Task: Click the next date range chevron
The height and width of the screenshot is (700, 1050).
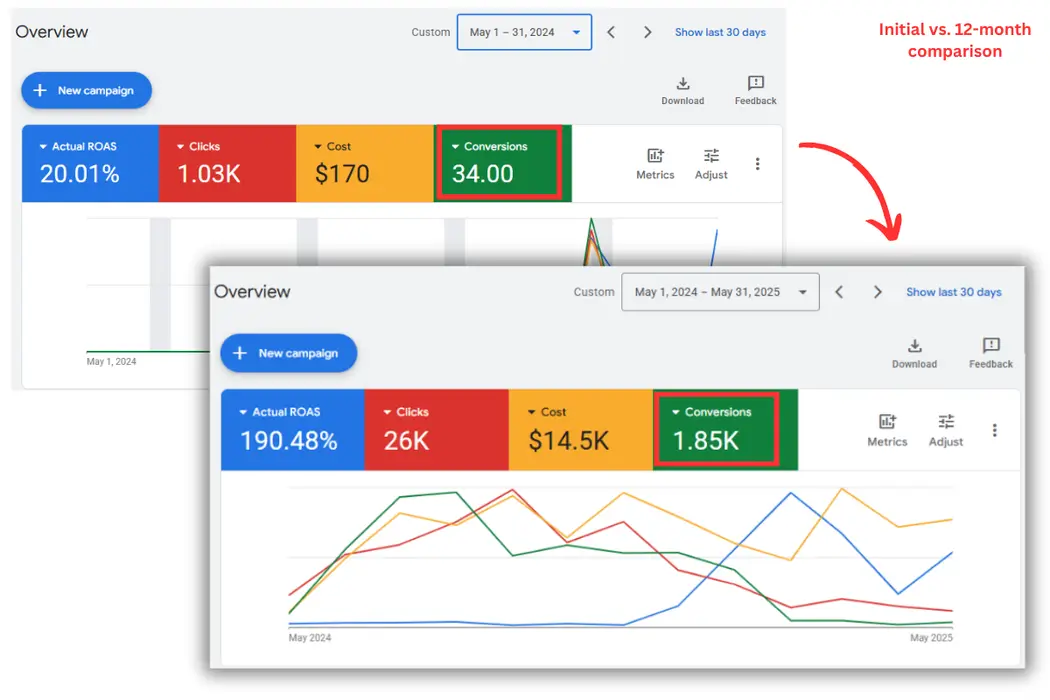Action: [x=877, y=291]
